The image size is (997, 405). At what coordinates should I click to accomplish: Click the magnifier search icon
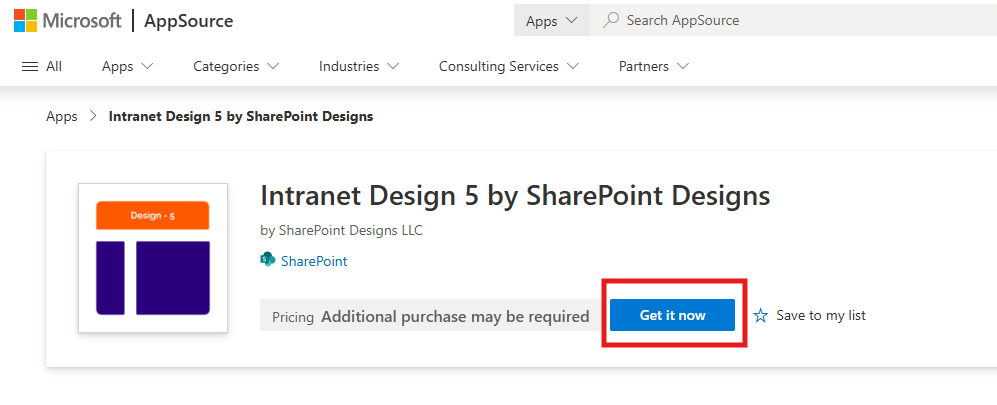point(611,20)
